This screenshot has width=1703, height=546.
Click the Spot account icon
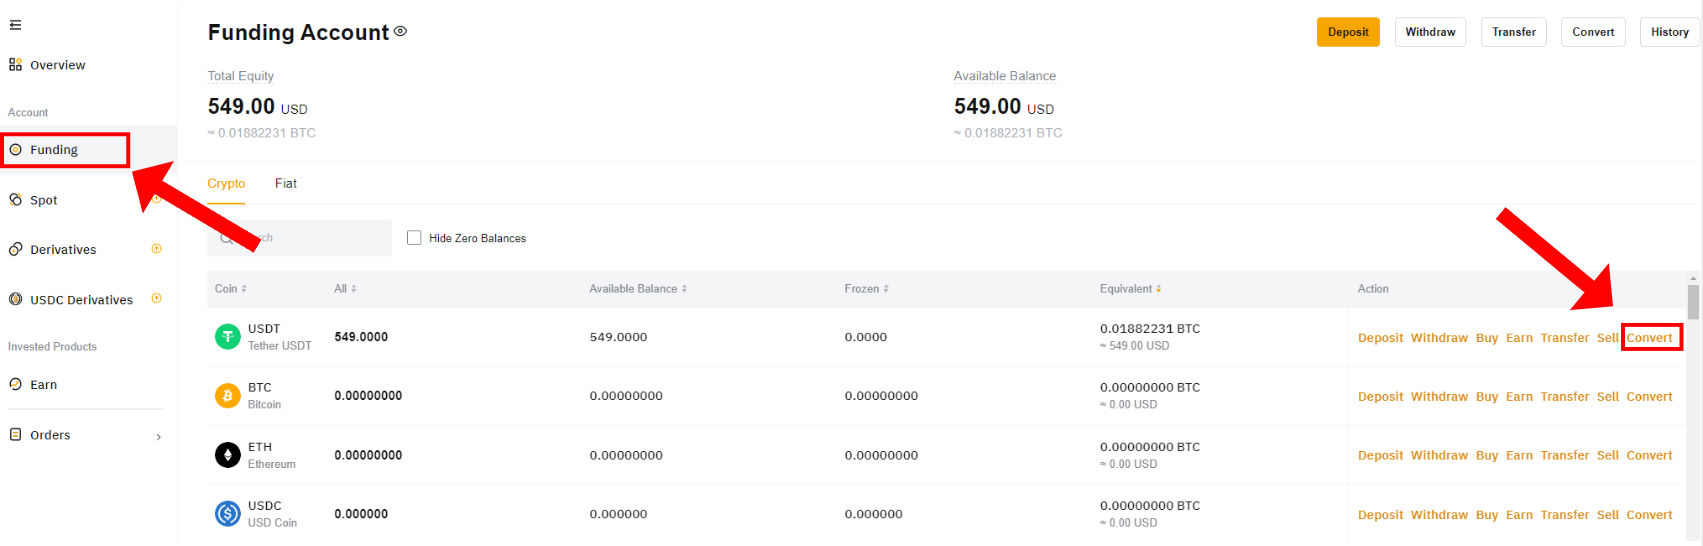tap(15, 200)
